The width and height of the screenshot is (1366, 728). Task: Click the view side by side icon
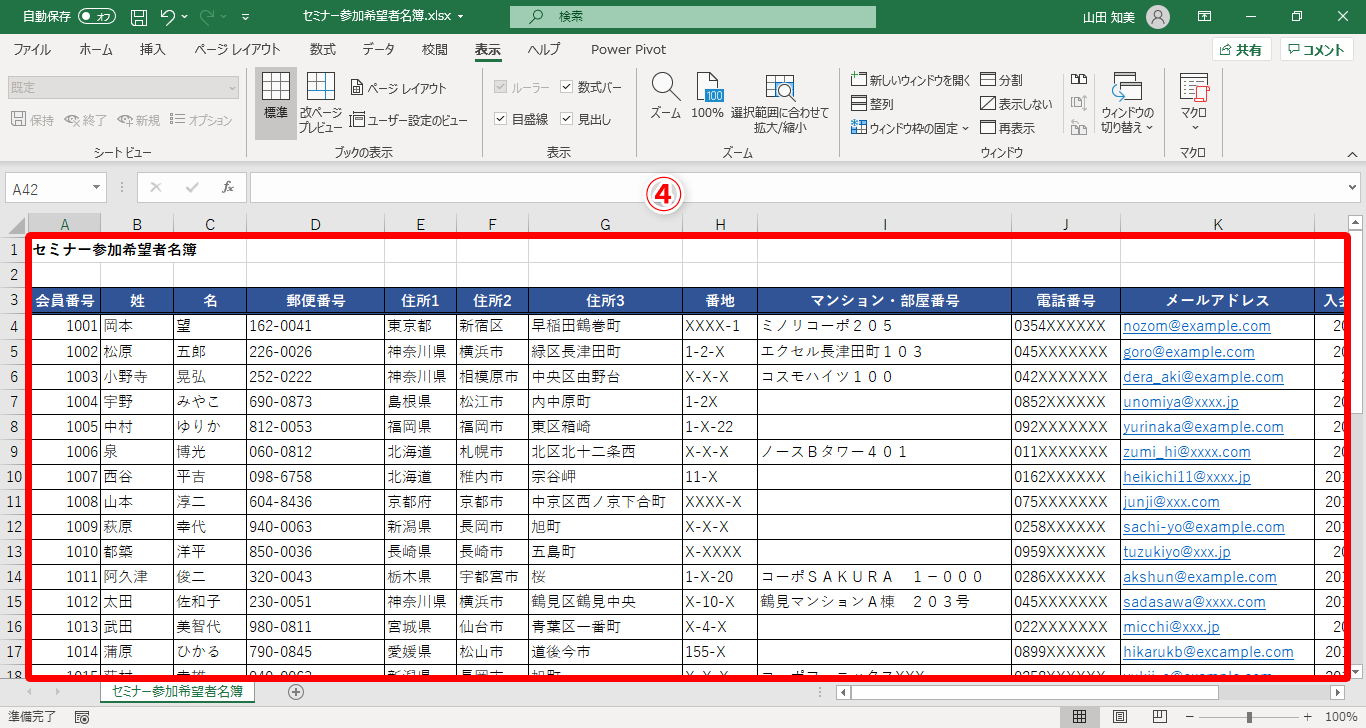(1078, 80)
